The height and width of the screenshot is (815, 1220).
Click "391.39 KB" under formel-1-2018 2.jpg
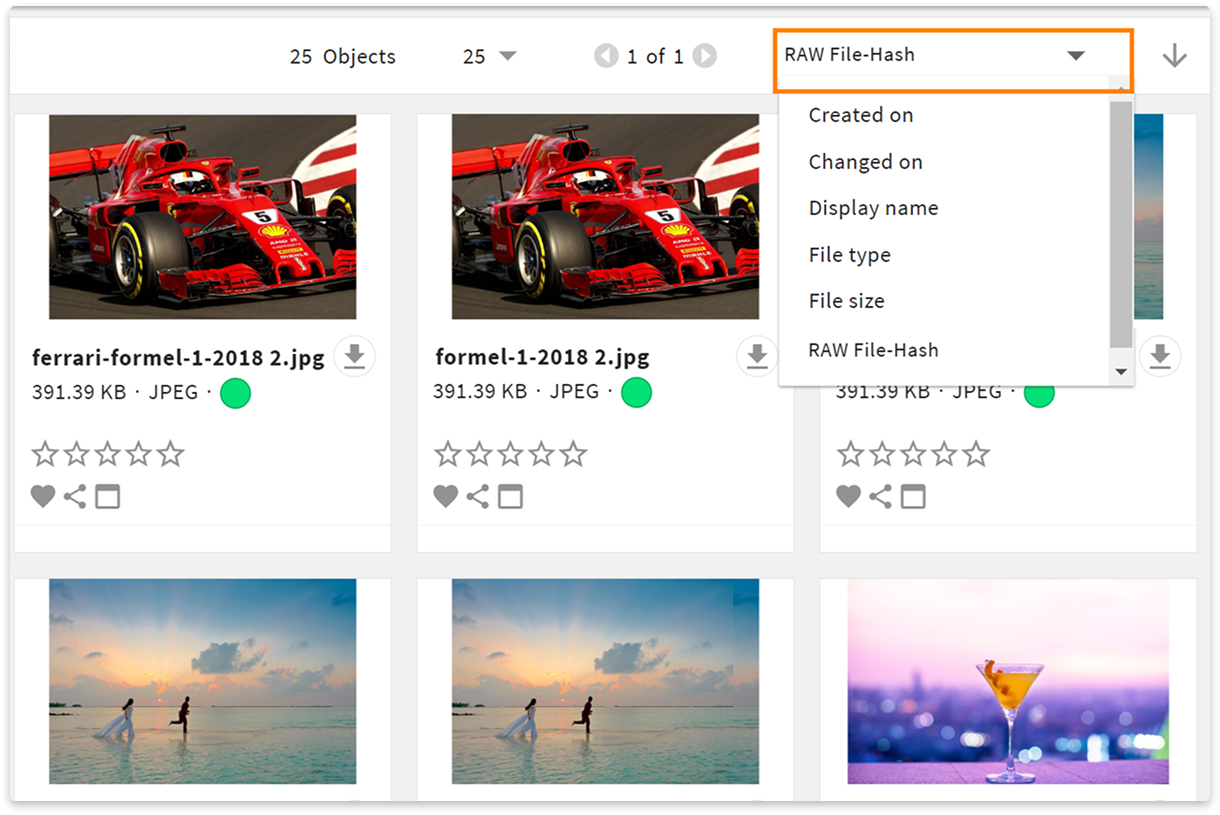480,392
